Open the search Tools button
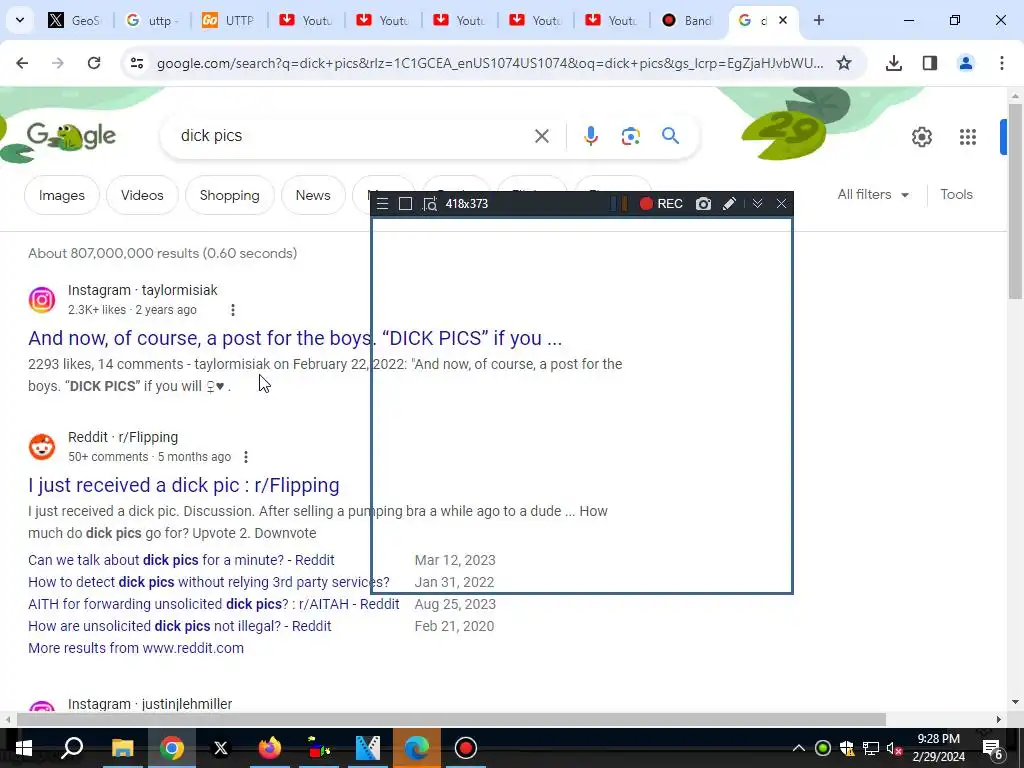The image size is (1024, 768). click(956, 195)
